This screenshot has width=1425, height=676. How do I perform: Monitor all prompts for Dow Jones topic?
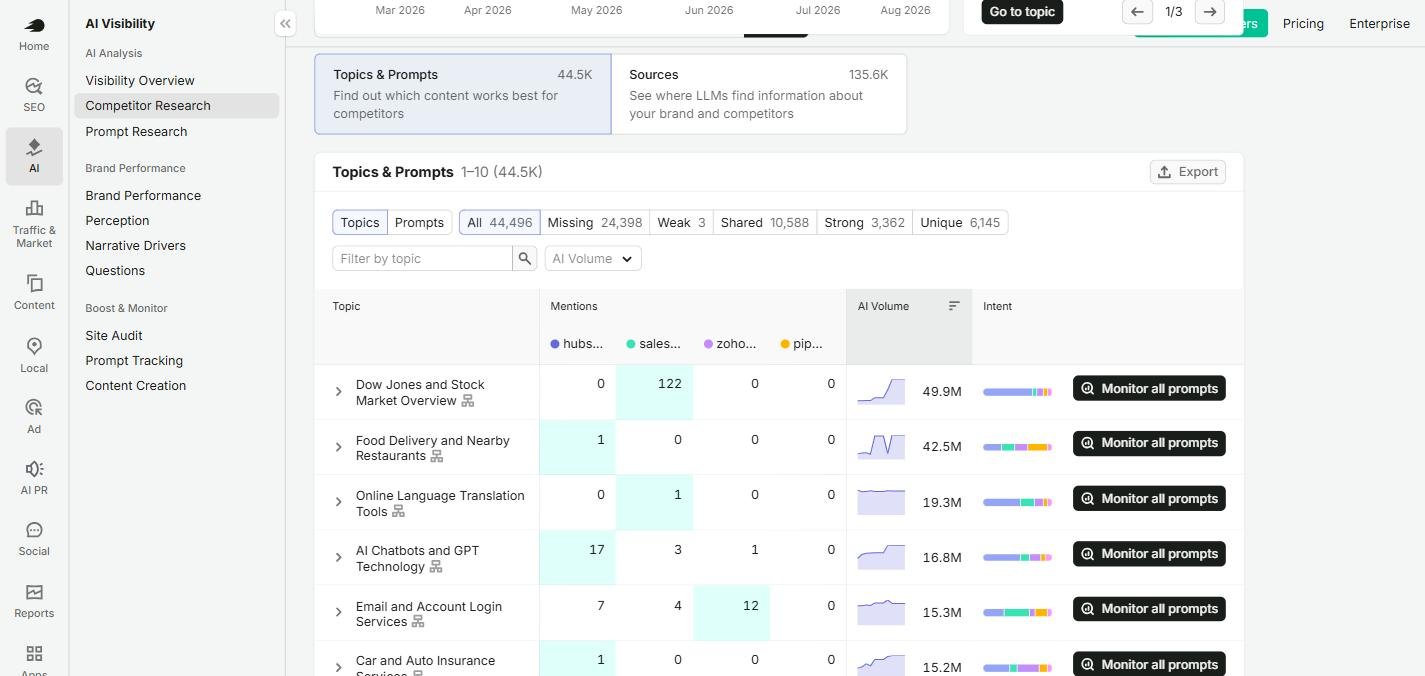click(x=1149, y=389)
